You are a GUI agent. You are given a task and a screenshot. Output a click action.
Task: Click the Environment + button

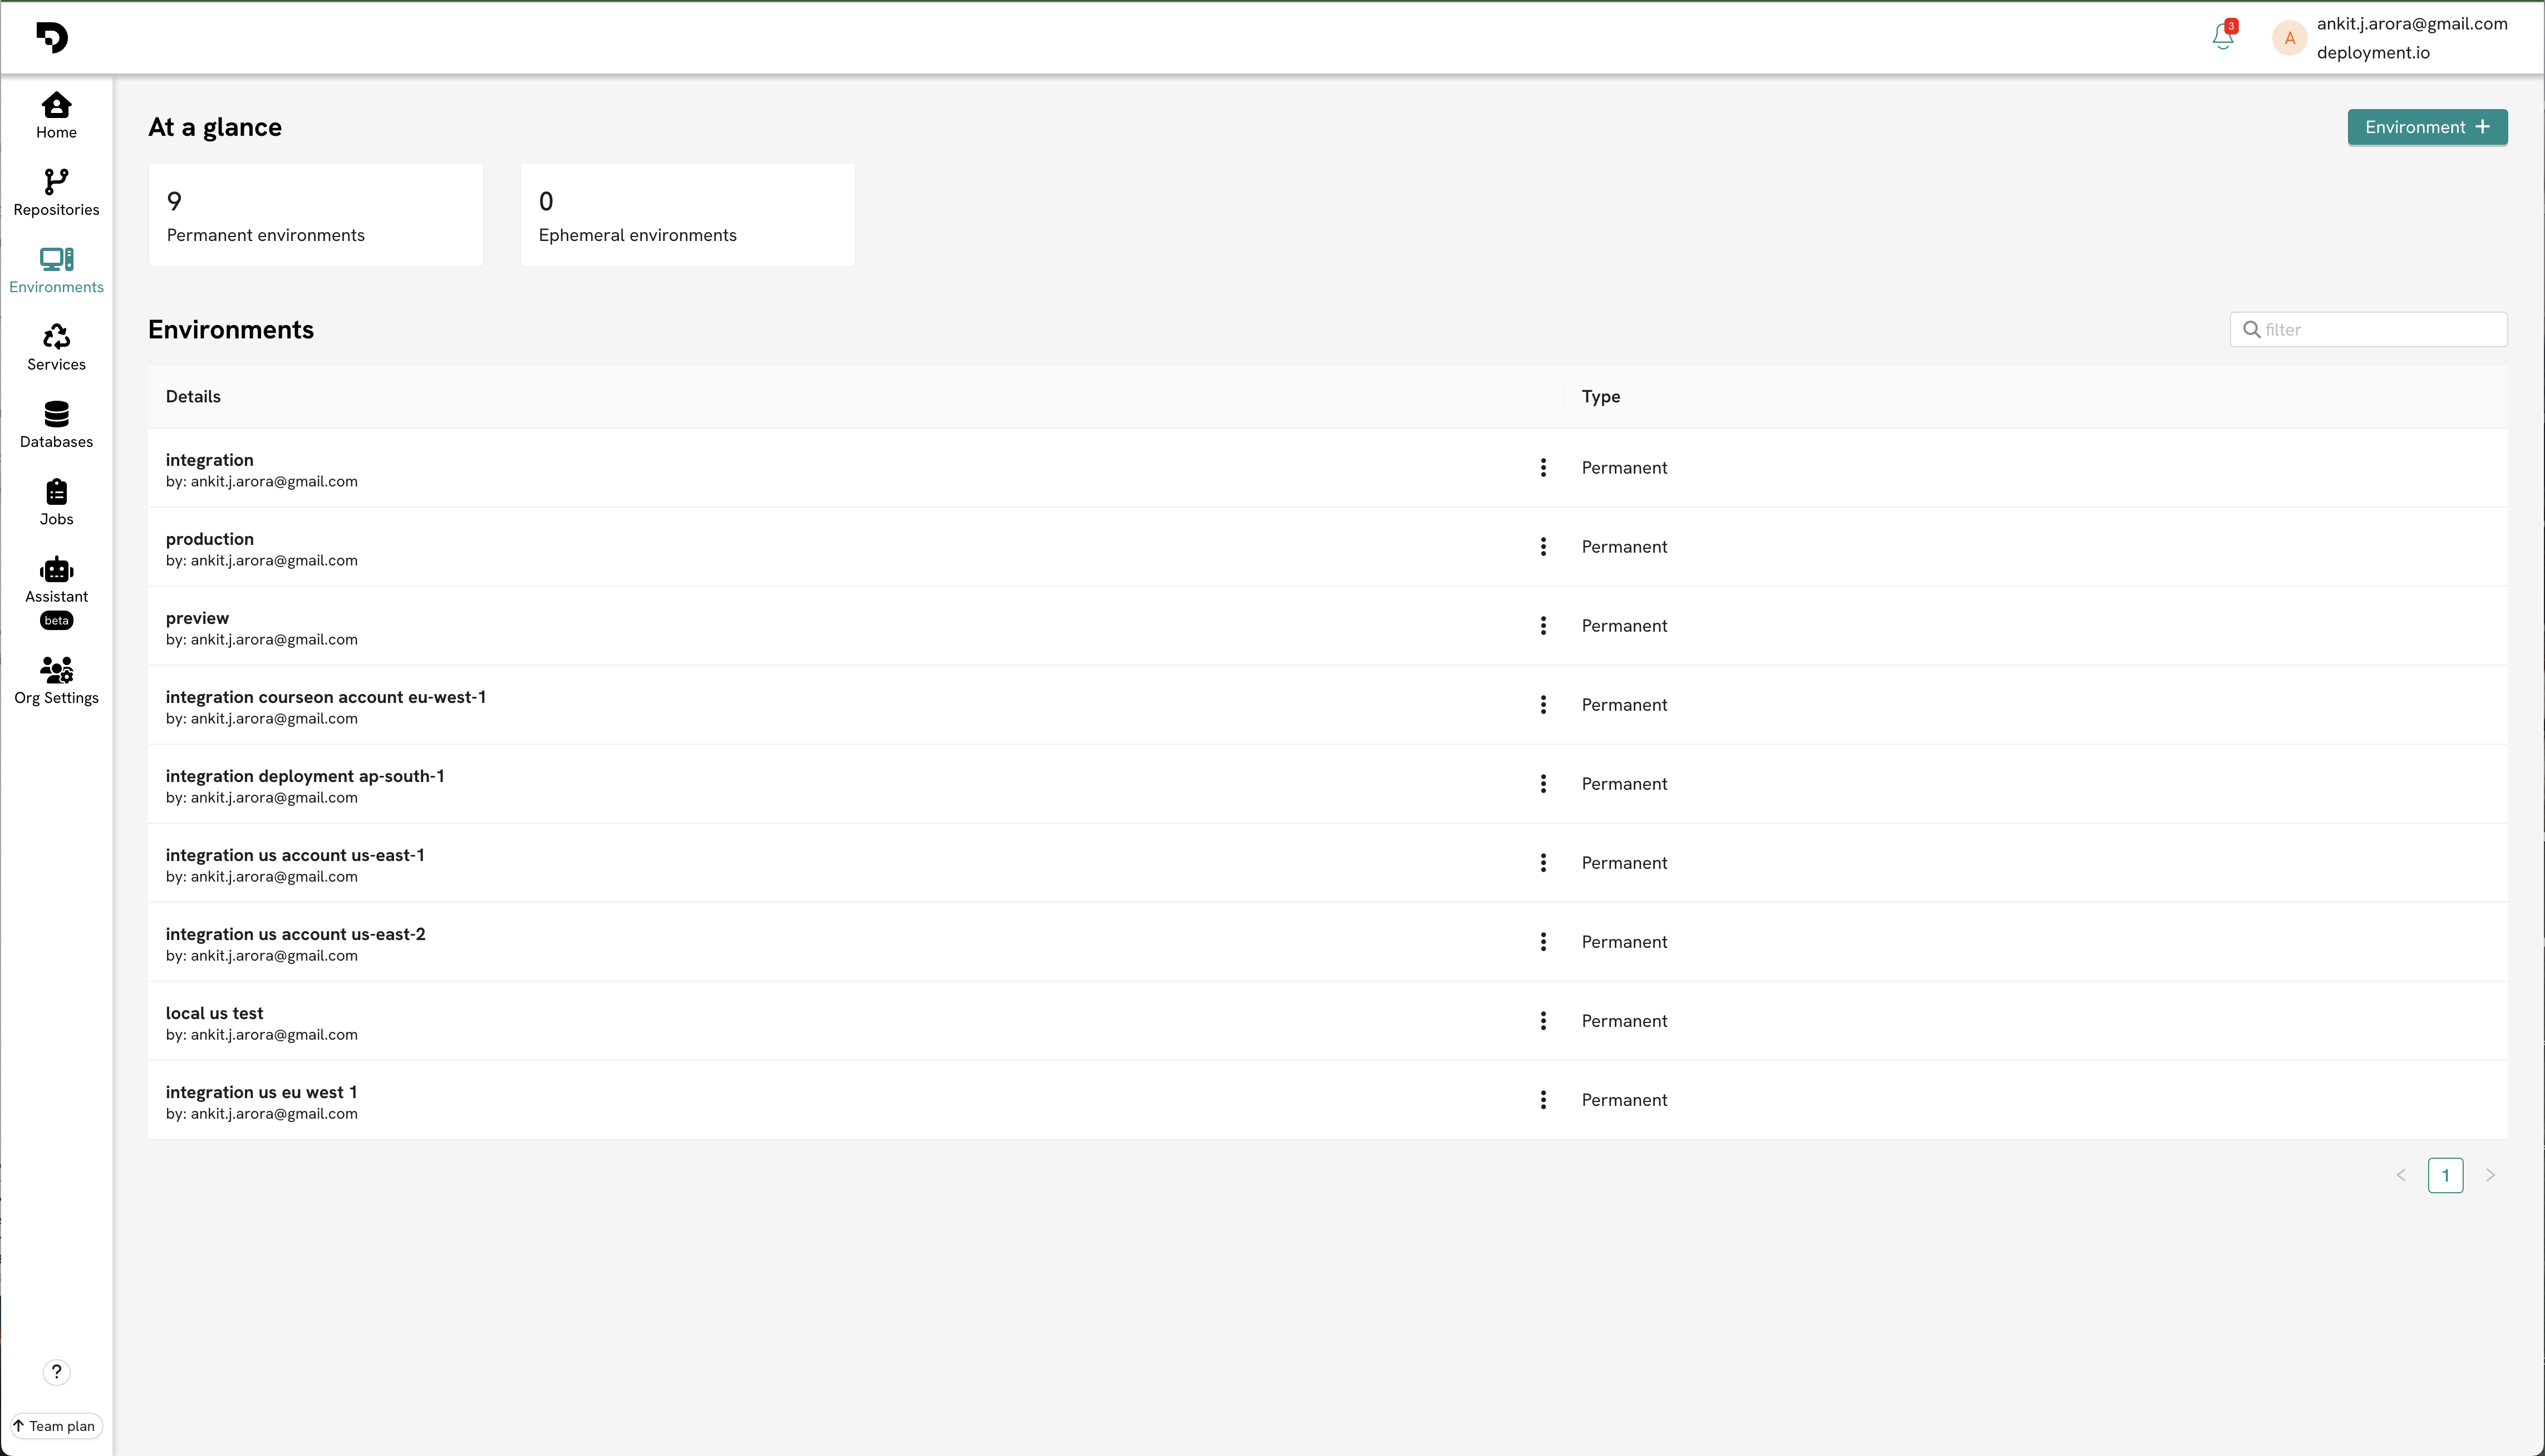coord(2426,127)
